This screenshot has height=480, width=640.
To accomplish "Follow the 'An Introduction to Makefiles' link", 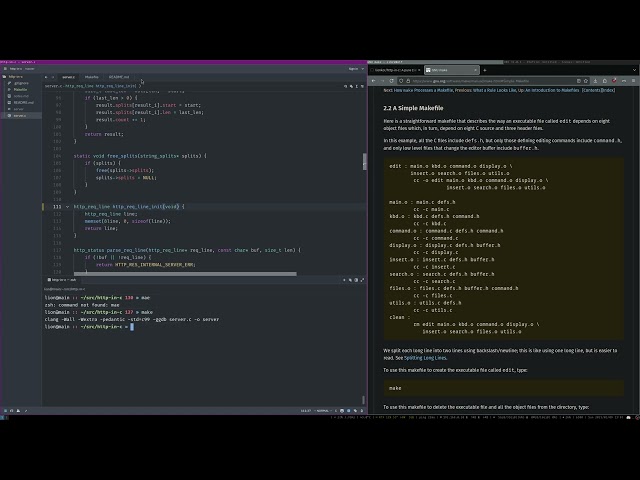I will [552, 90].
